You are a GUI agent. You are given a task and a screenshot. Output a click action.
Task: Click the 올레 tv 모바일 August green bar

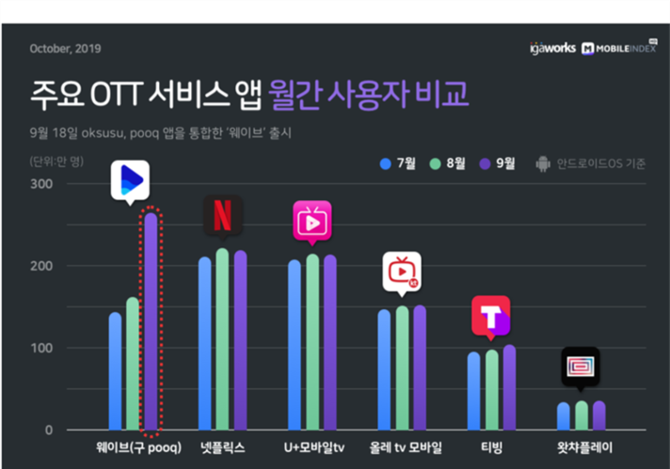coord(402,368)
